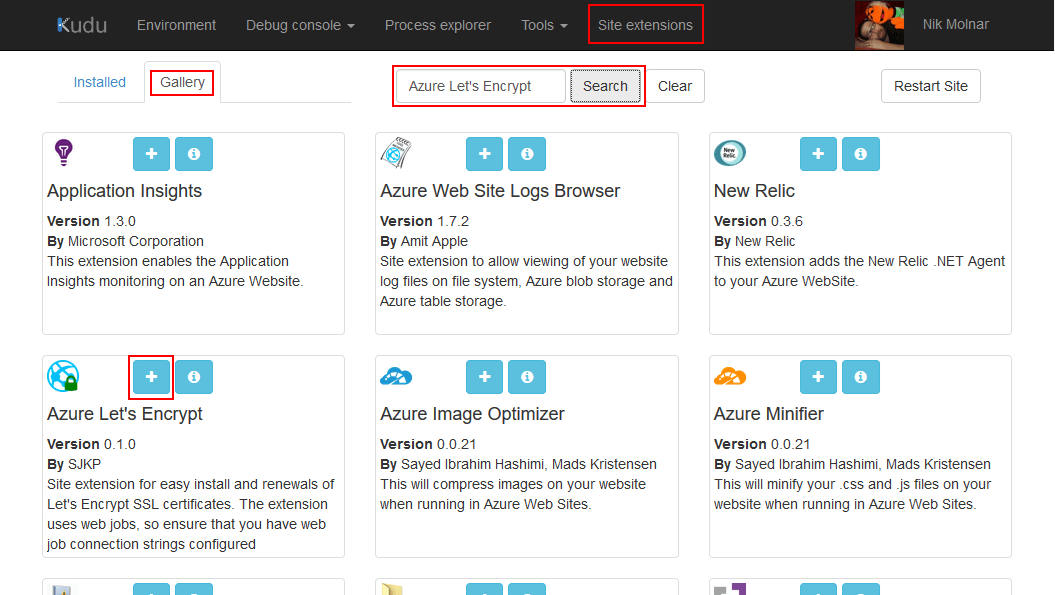Viewport: 1055px width, 595px height.
Task: Expand the Tools dropdown menu
Action: click(544, 25)
